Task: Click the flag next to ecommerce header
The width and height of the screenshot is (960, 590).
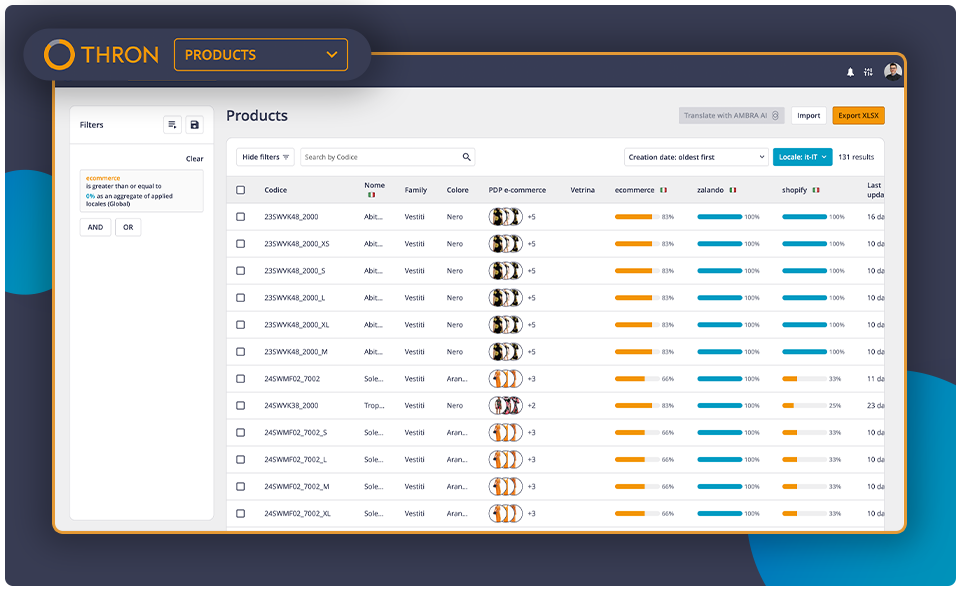Action: 664,190
